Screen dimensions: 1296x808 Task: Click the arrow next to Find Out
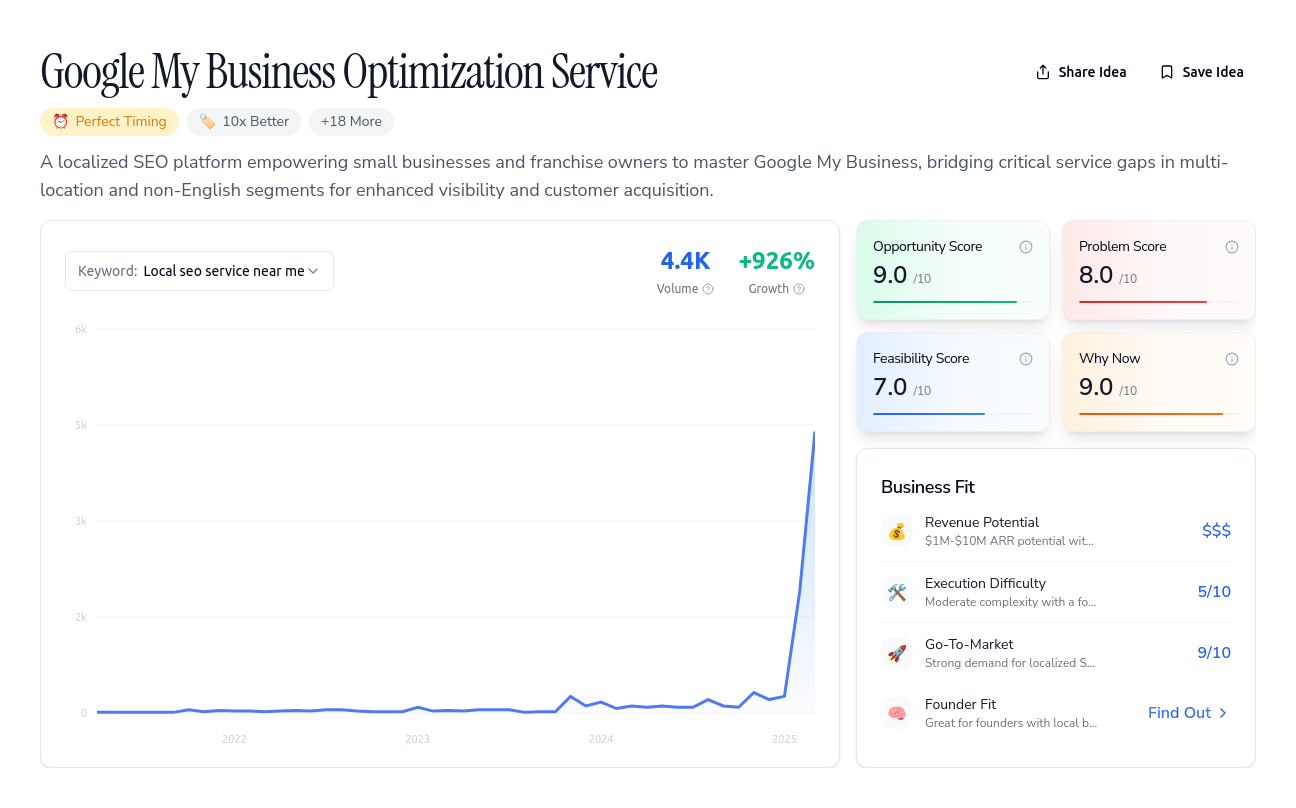click(1223, 713)
